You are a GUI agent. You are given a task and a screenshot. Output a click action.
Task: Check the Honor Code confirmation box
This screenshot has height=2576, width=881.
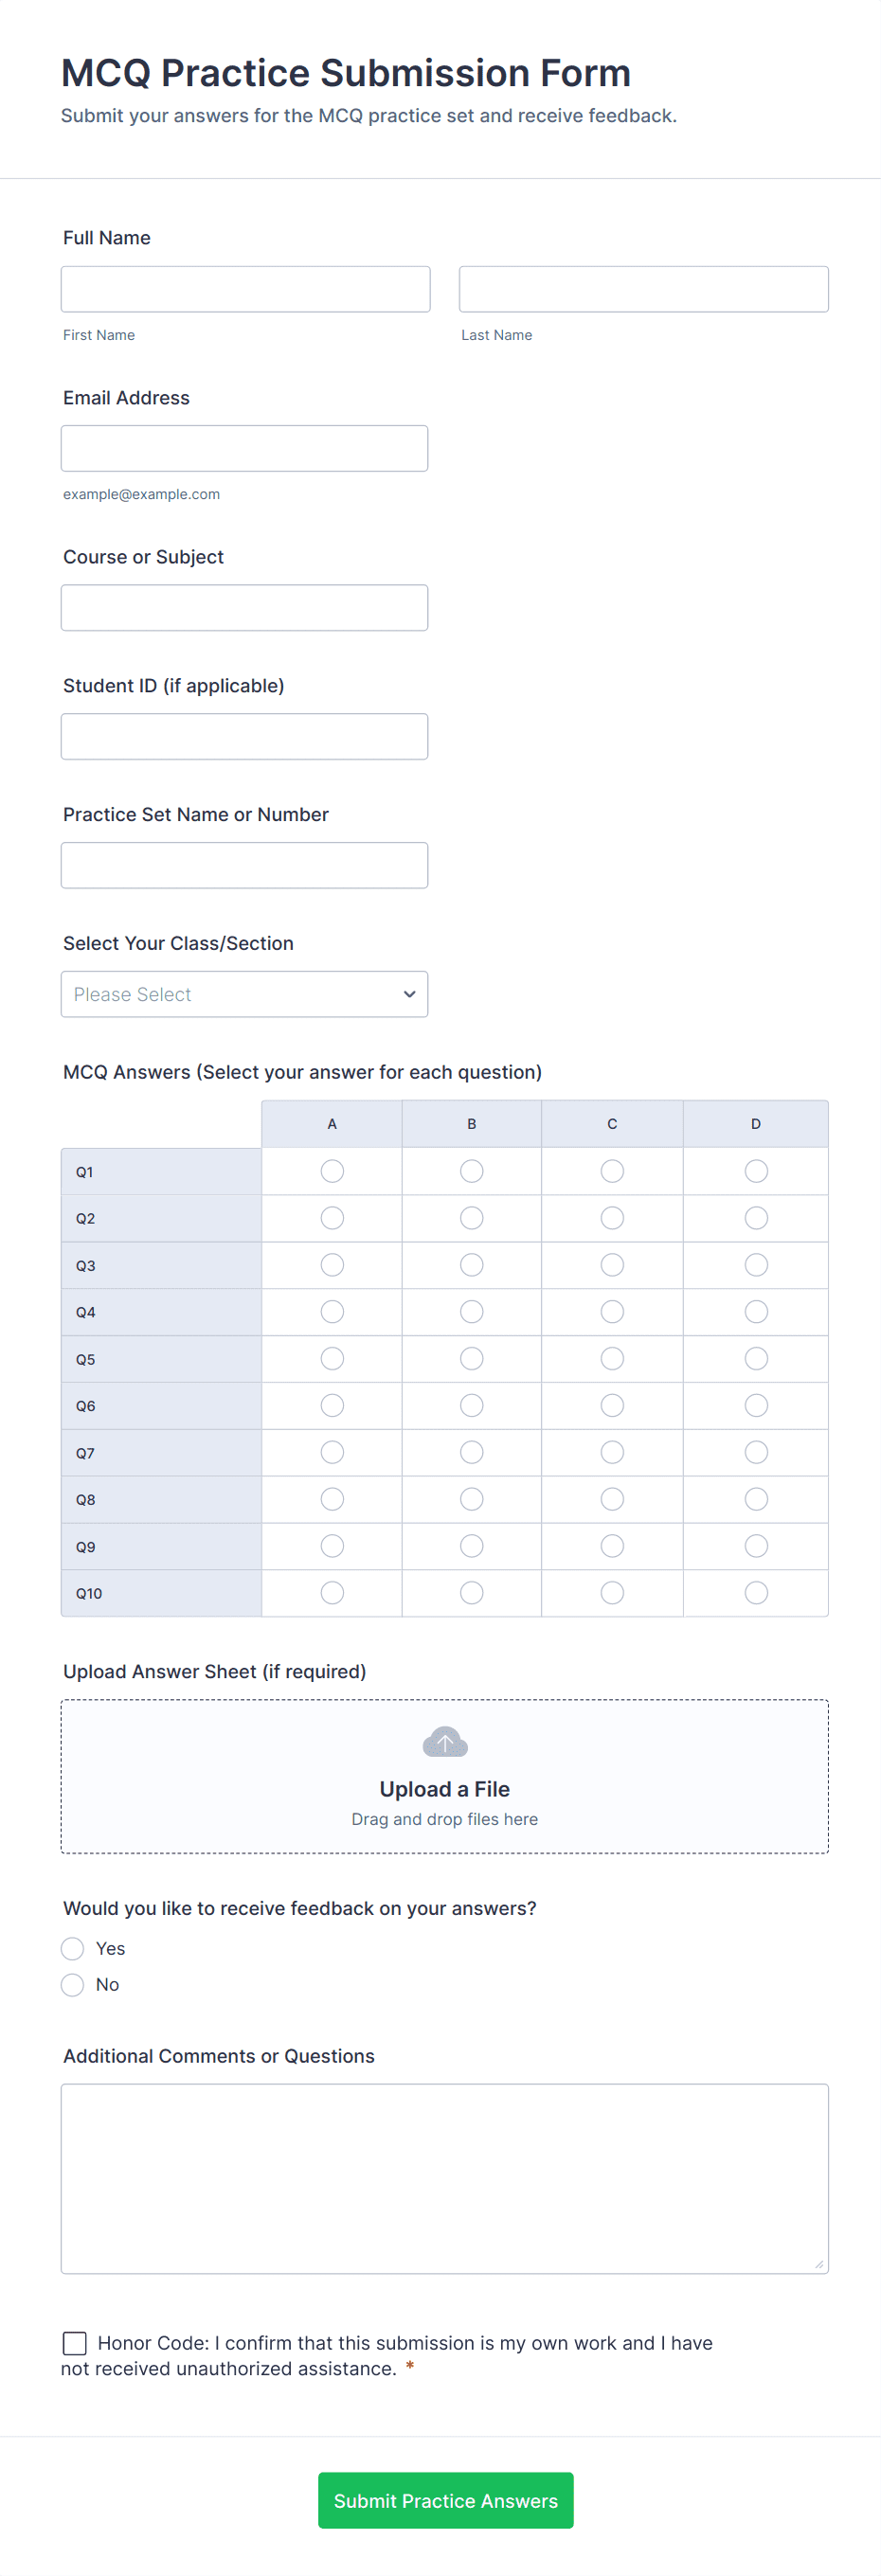coord(75,2343)
